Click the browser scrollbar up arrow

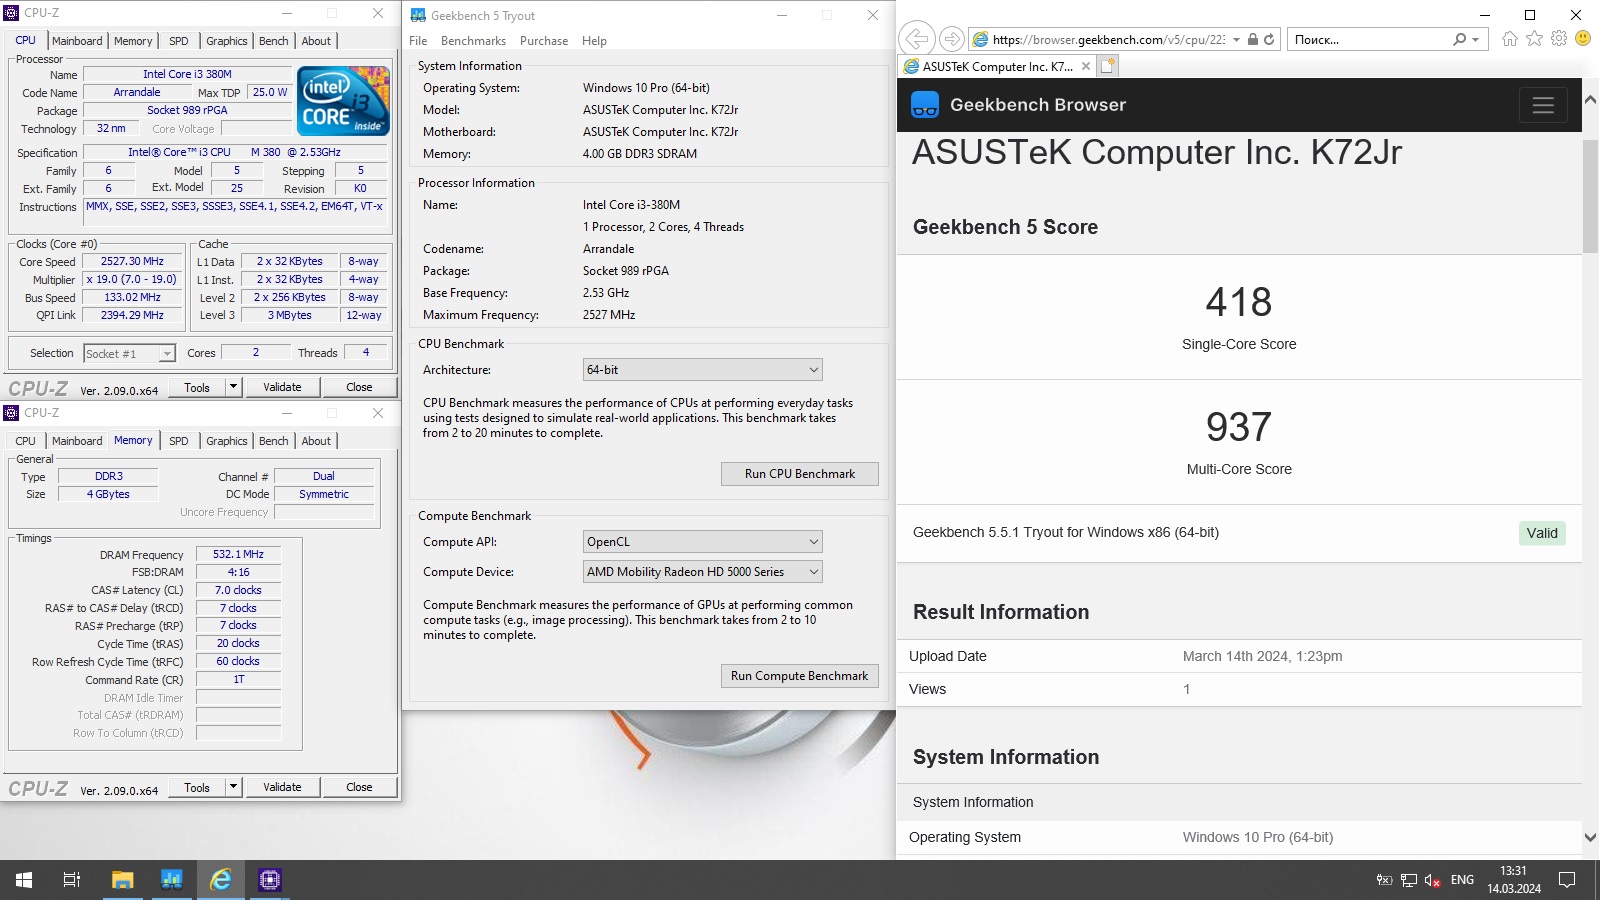[x=1591, y=100]
